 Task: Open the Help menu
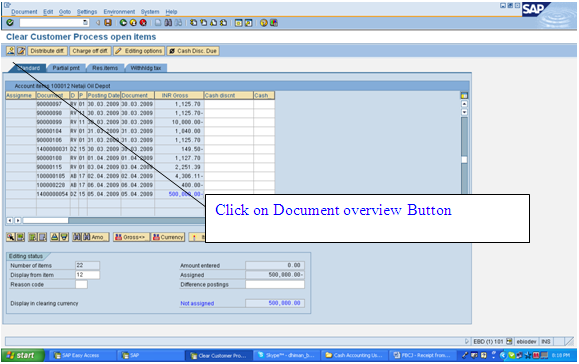coord(171,12)
